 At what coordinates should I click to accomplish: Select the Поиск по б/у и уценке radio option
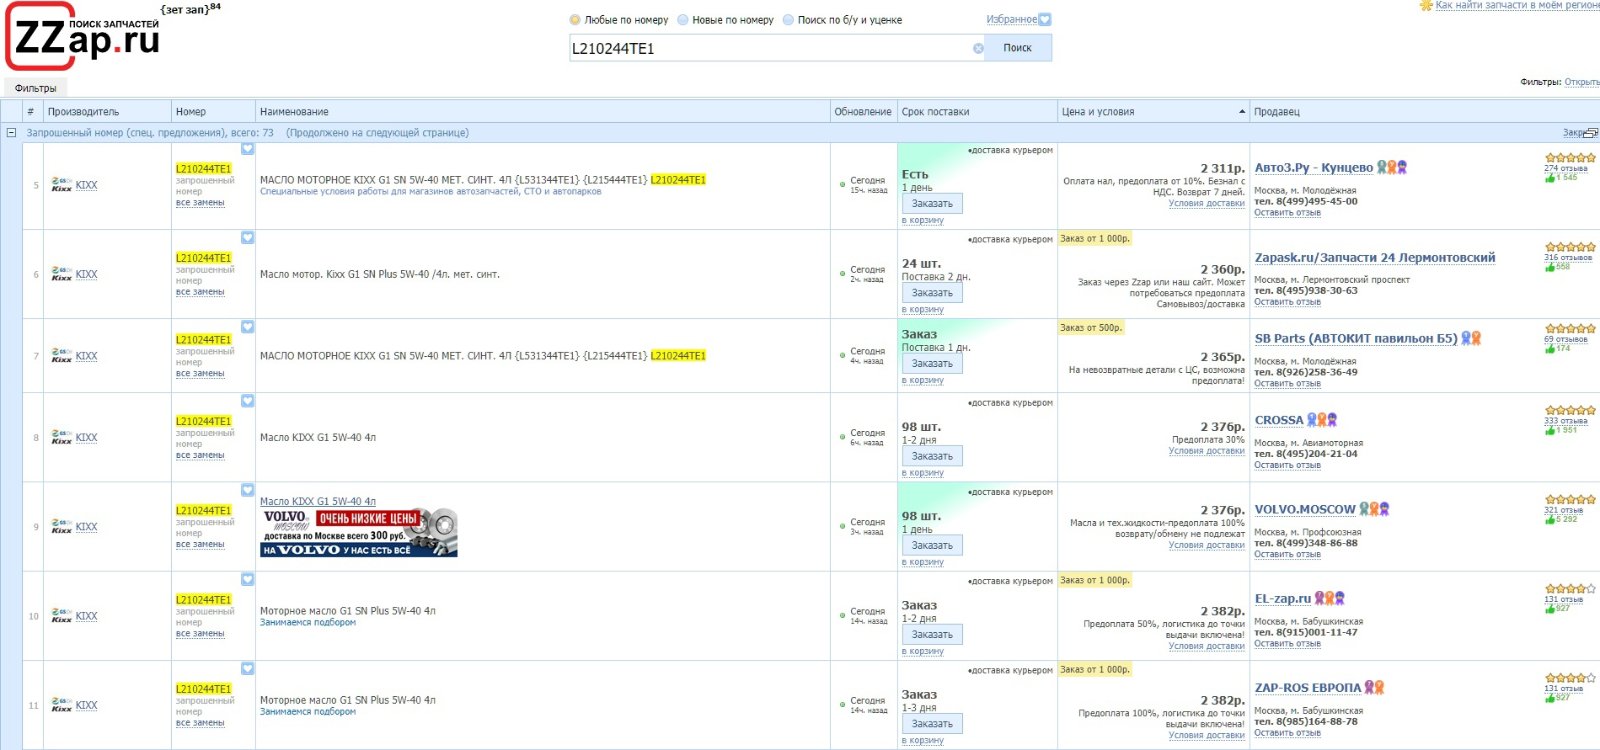pos(788,19)
